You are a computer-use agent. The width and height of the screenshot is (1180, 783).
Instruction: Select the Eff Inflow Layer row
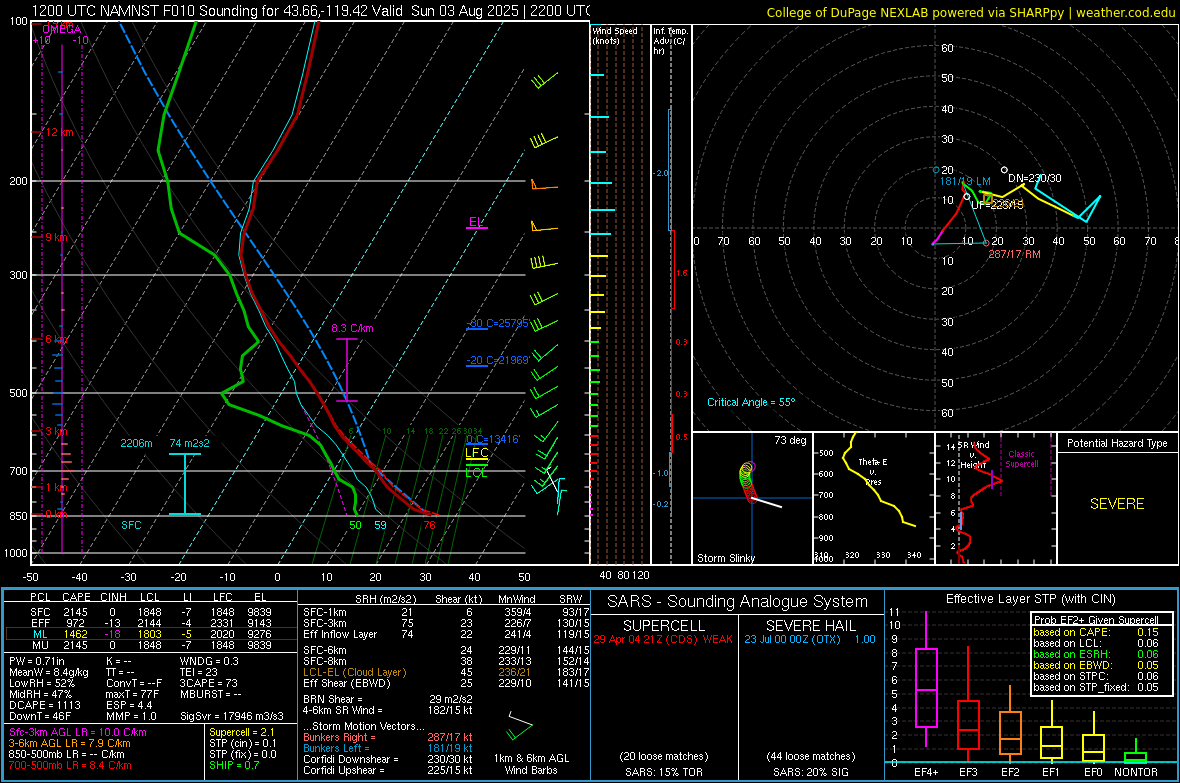point(446,634)
